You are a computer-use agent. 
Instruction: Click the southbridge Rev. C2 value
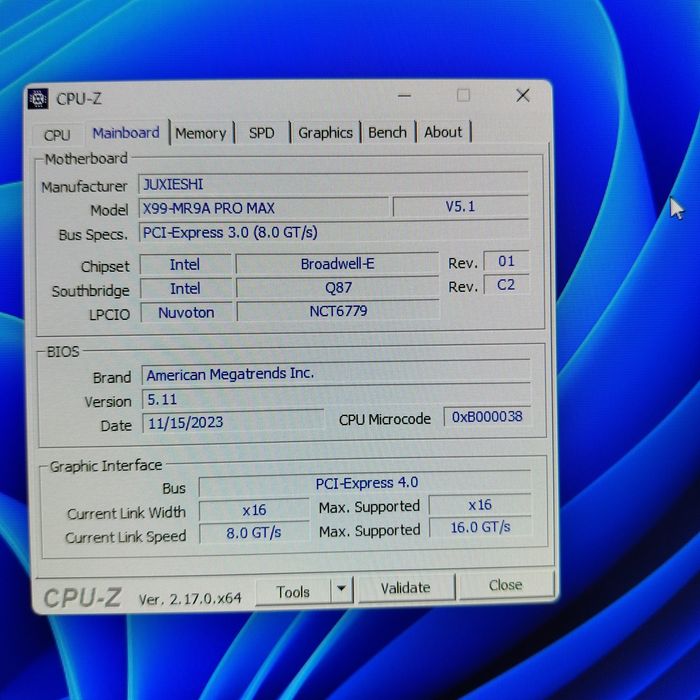[506, 285]
